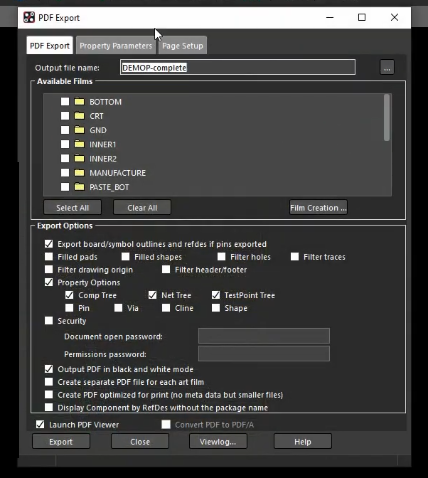Switch to the PDF Export tab
Viewport: 428px width, 478px height.
[50, 46]
